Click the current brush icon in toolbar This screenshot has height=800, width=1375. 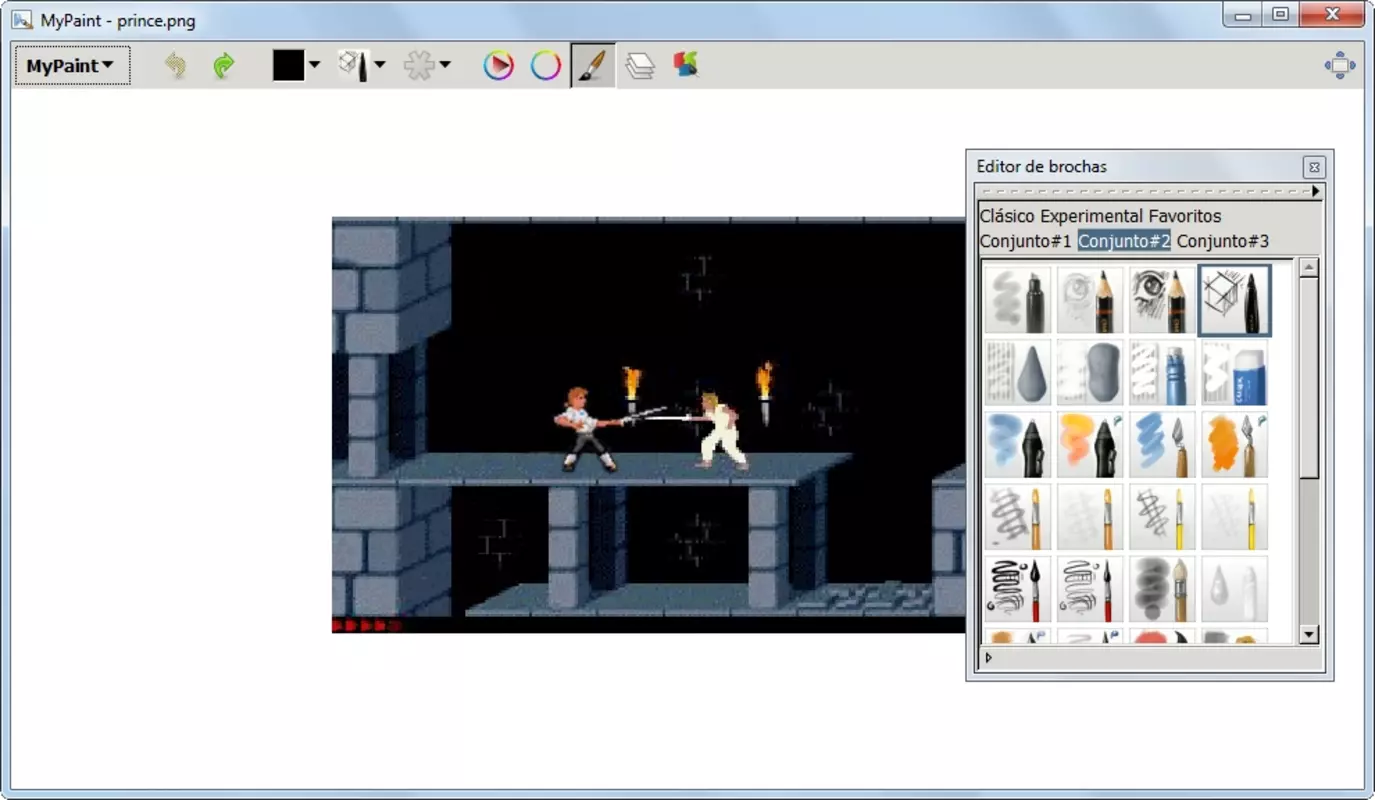353,66
